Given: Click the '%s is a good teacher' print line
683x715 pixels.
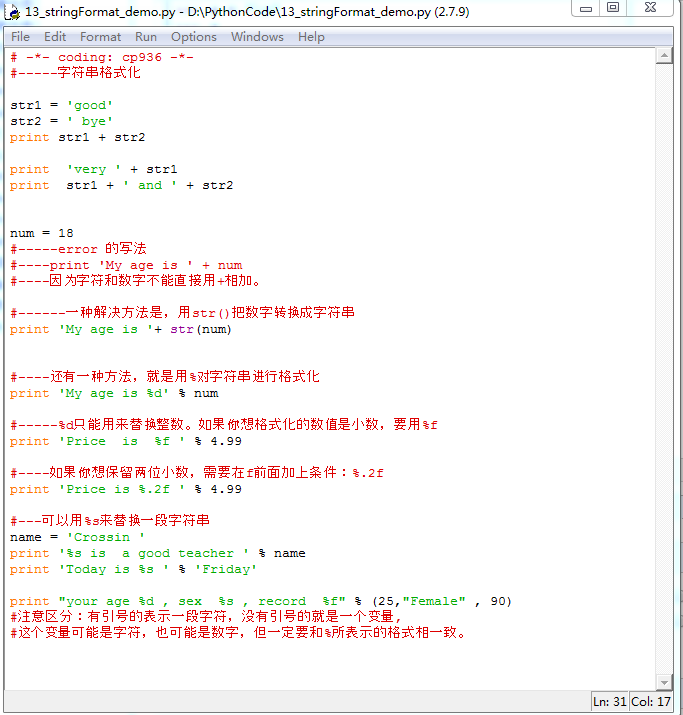Looking at the screenshot, I should coord(158,553).
